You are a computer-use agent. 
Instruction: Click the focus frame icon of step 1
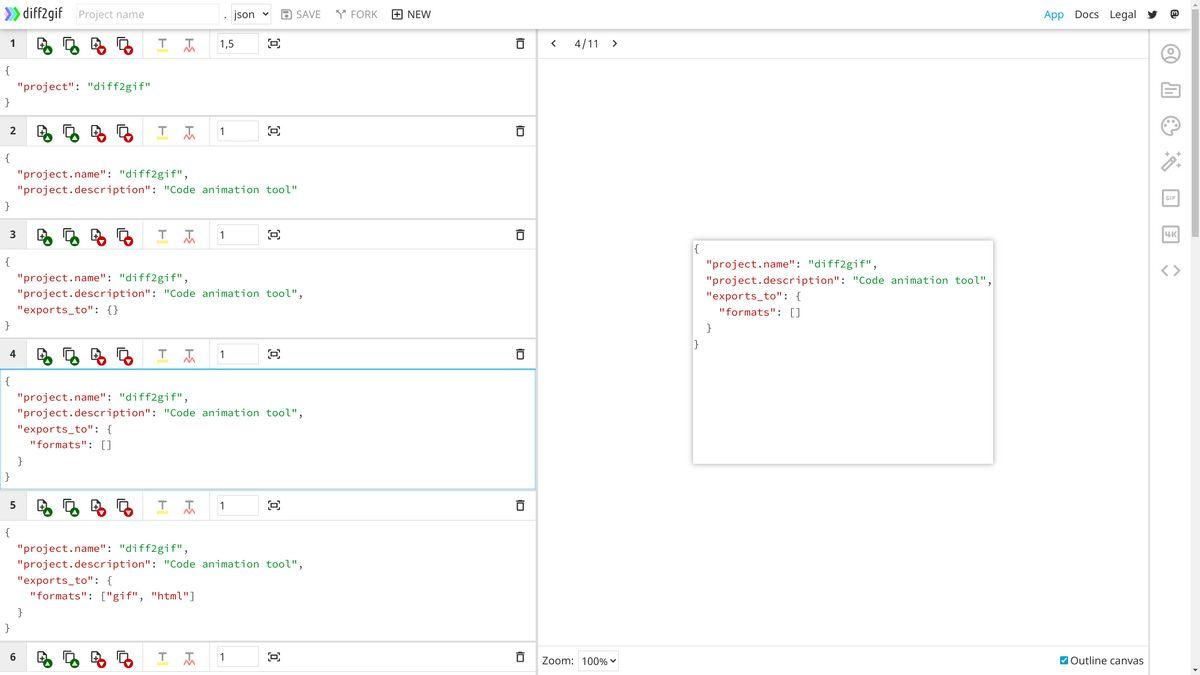(x=274, y=44)
